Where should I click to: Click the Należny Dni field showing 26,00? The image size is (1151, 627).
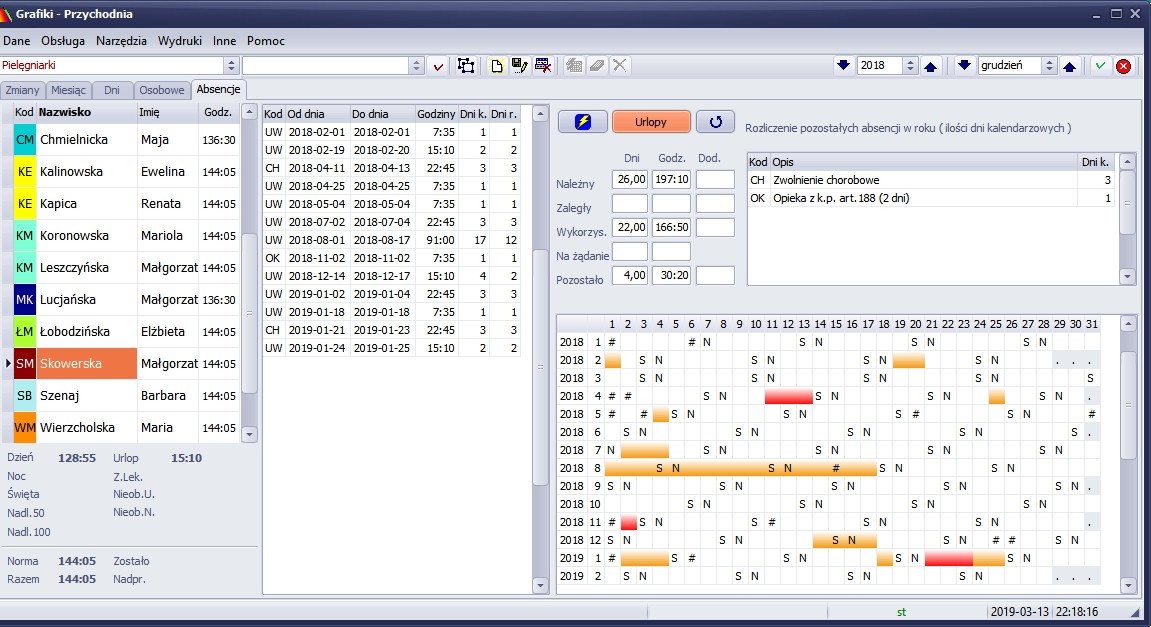(630, 179)
